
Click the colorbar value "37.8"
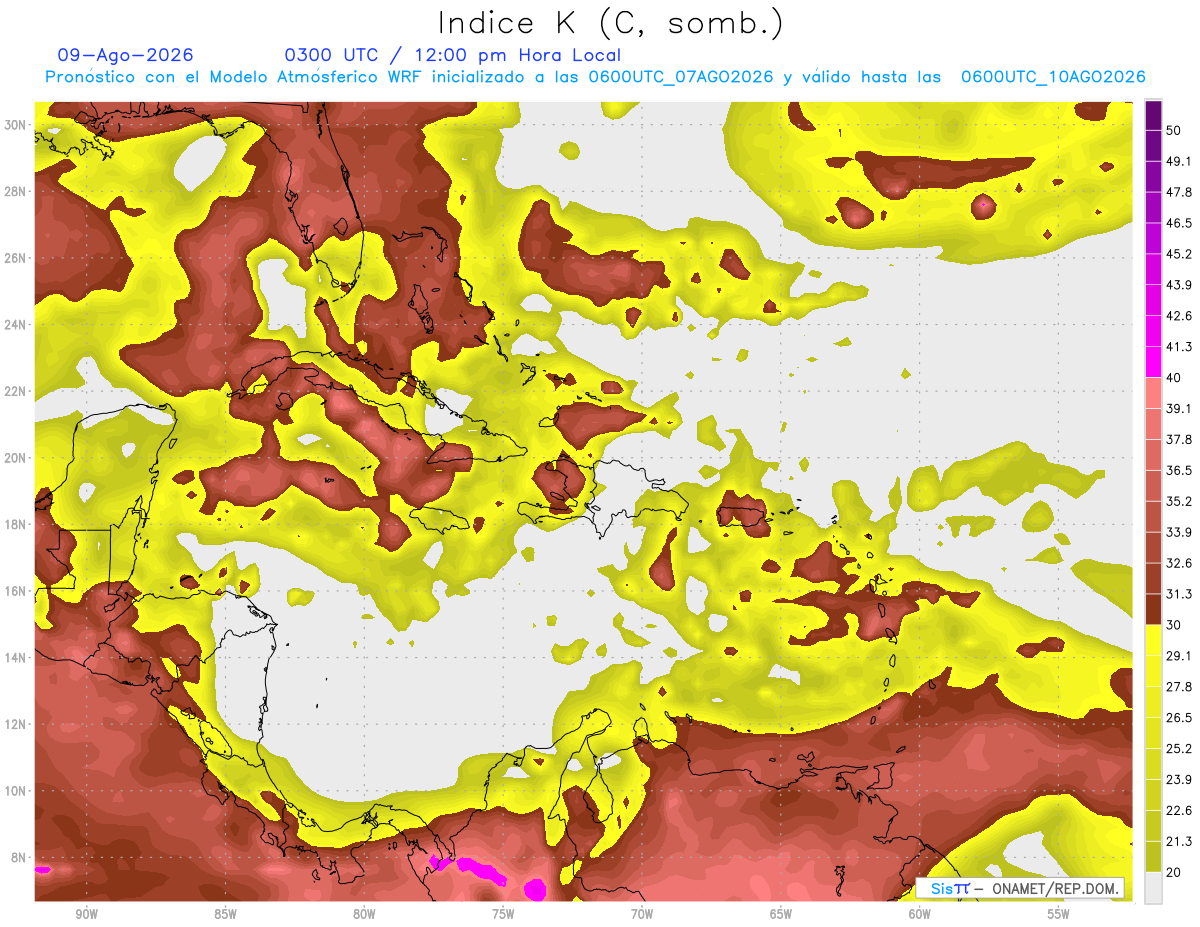click(1179, 439)
